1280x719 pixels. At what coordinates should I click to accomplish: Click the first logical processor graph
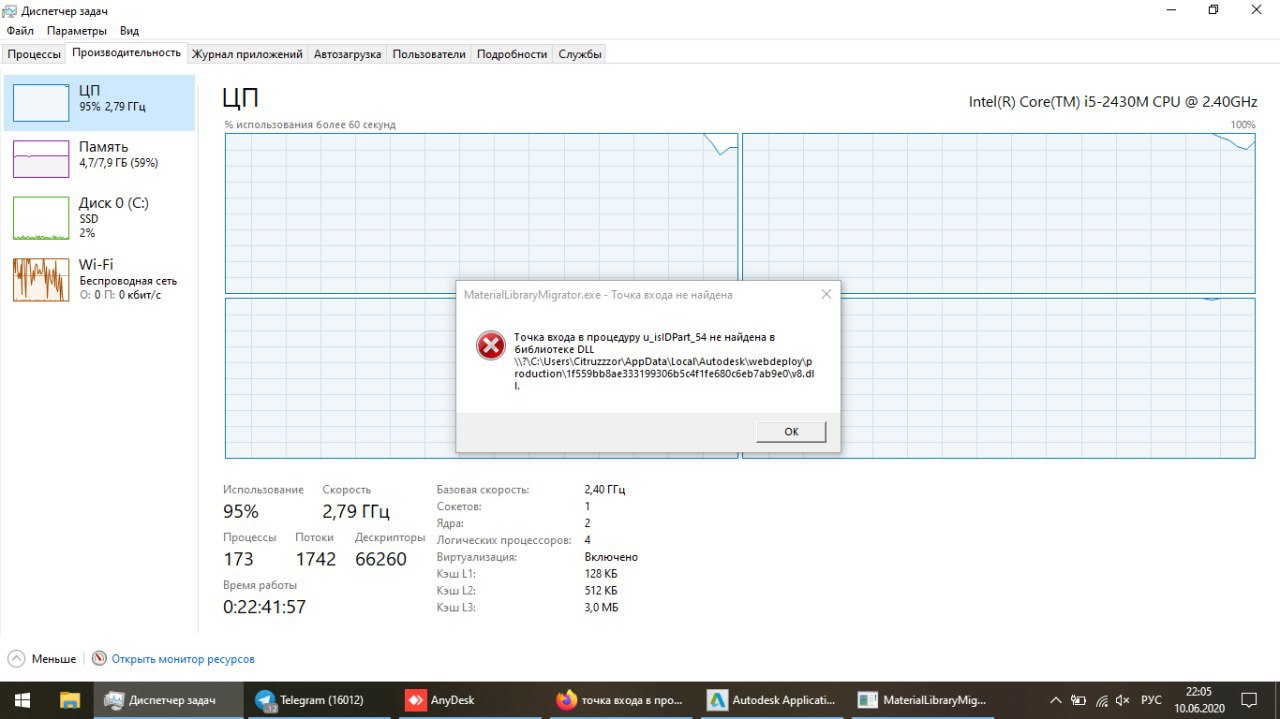tap(482, 214)
